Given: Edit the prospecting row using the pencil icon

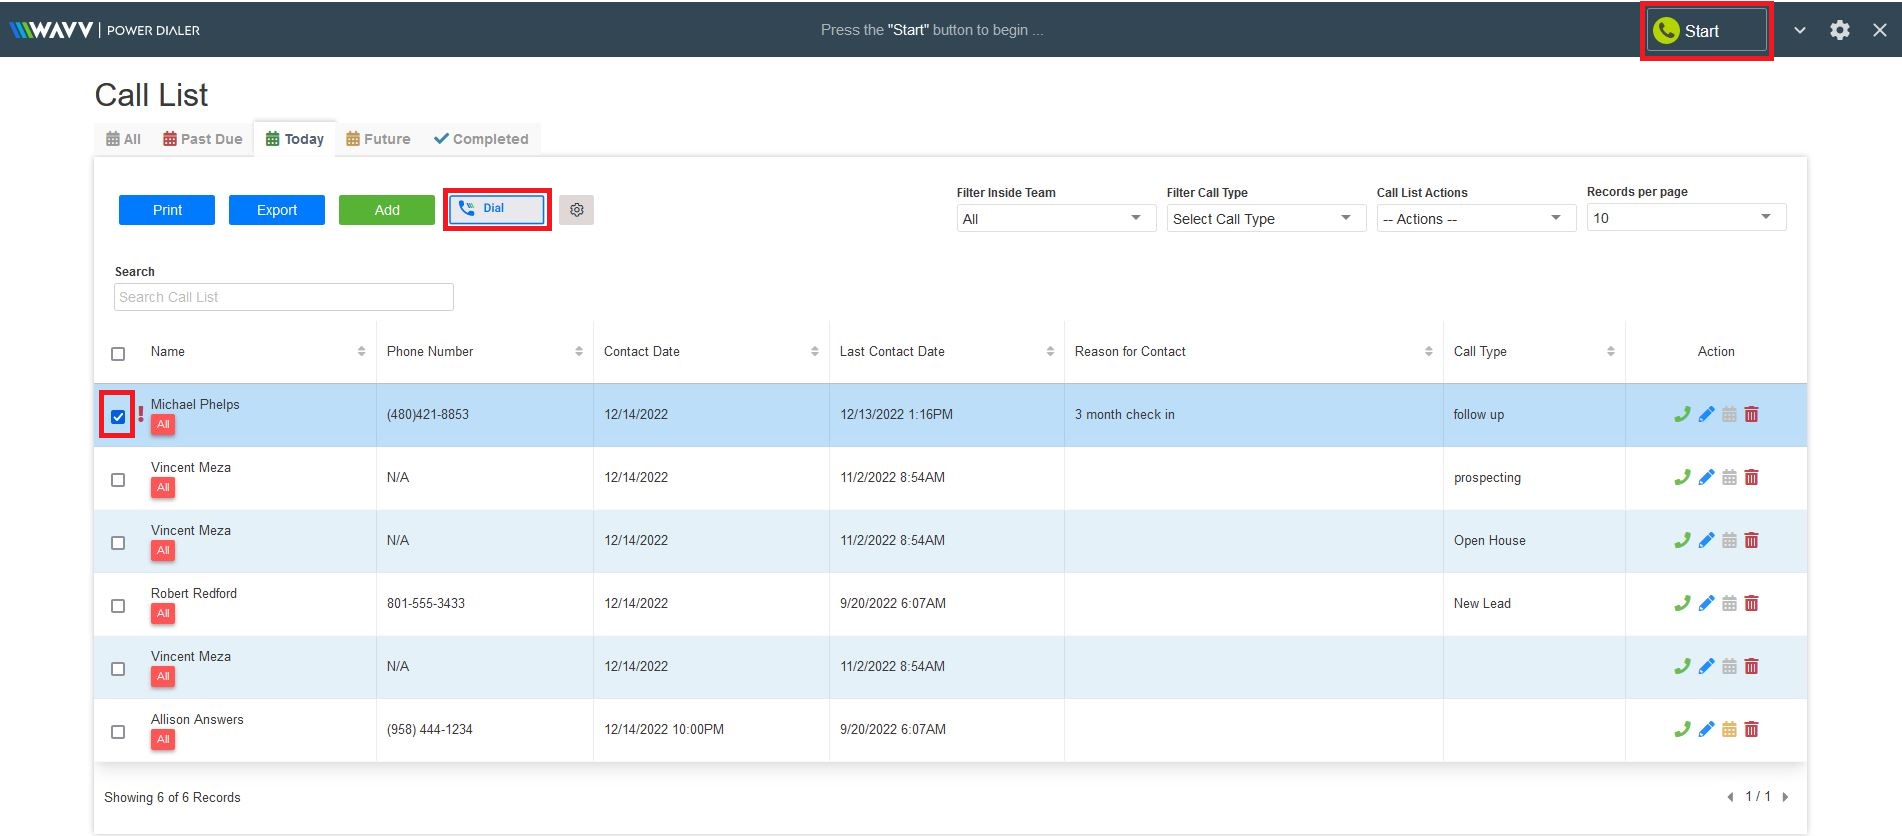Looking at the screenshot, I should [x=1706, y=477].
